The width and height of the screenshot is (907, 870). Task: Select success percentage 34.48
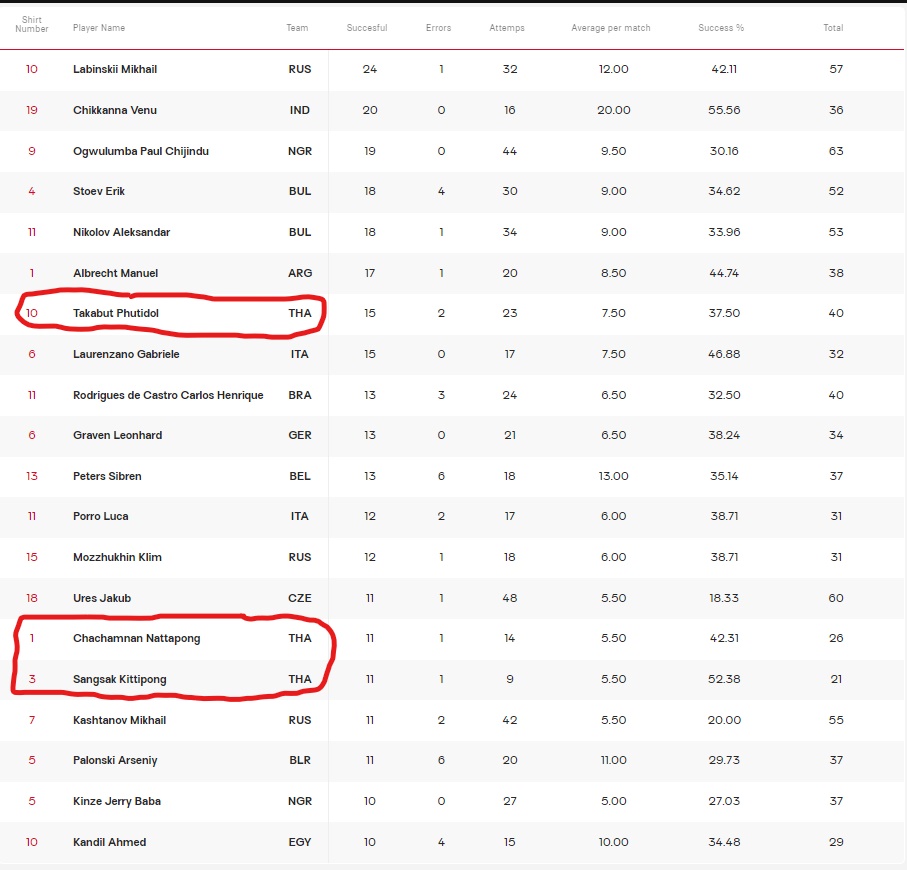[x=724, y=842]
